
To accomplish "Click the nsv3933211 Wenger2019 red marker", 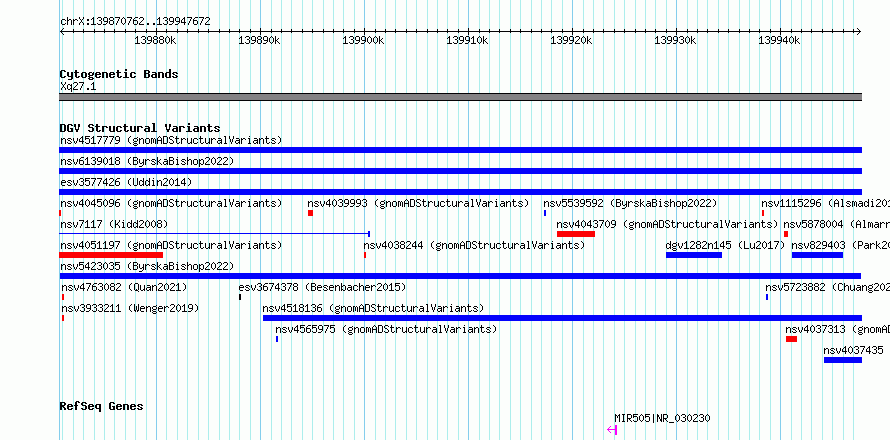I will pos(63,318).
